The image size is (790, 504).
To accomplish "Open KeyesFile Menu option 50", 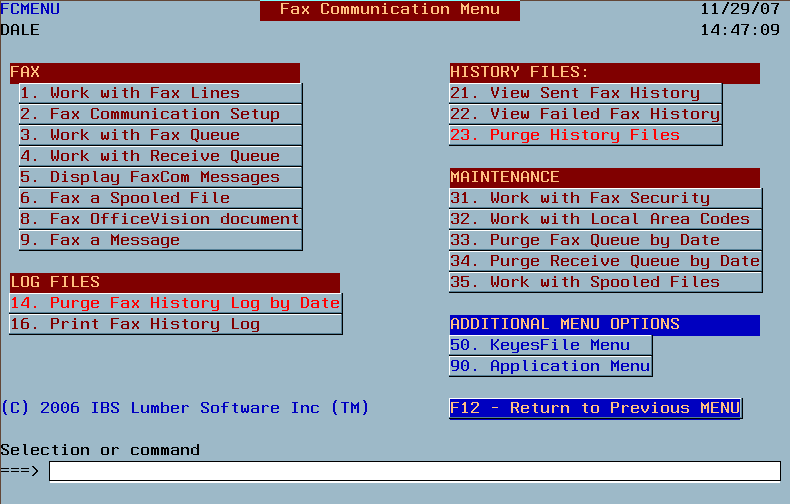I will pos(551,345).
